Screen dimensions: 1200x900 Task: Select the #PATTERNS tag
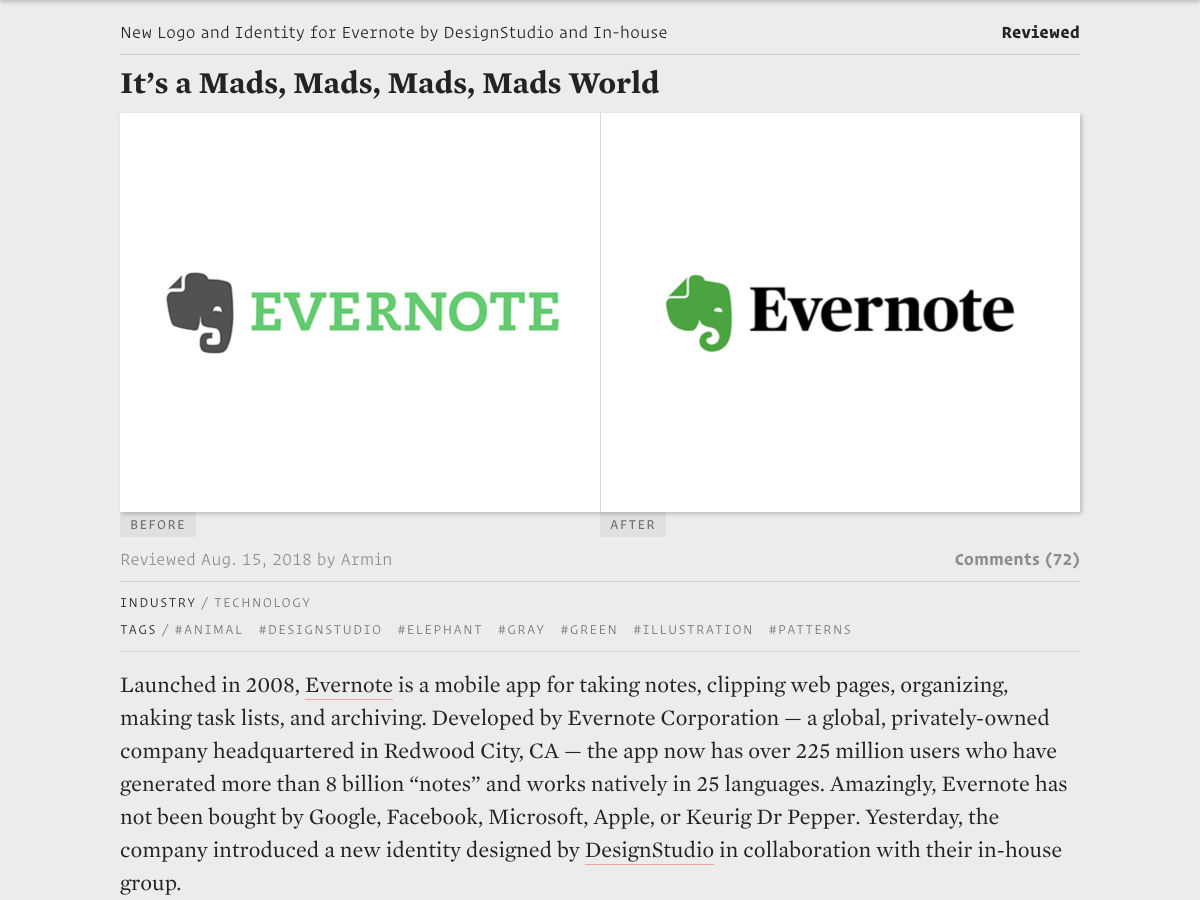click(x=810, y=630)
